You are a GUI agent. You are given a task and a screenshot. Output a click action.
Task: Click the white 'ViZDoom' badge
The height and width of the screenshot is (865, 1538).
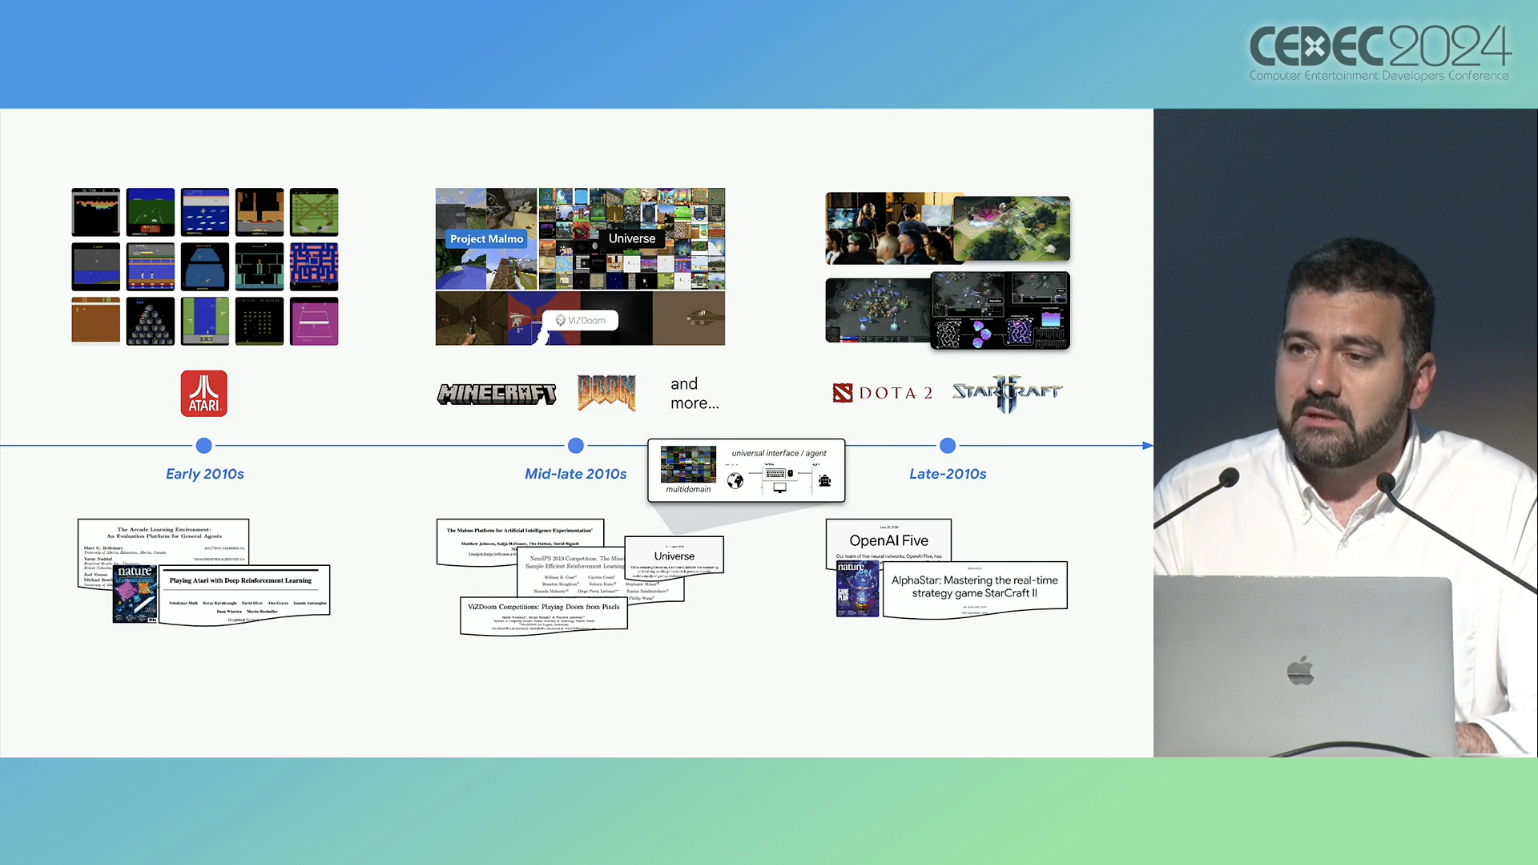click(x=581, y=320)
